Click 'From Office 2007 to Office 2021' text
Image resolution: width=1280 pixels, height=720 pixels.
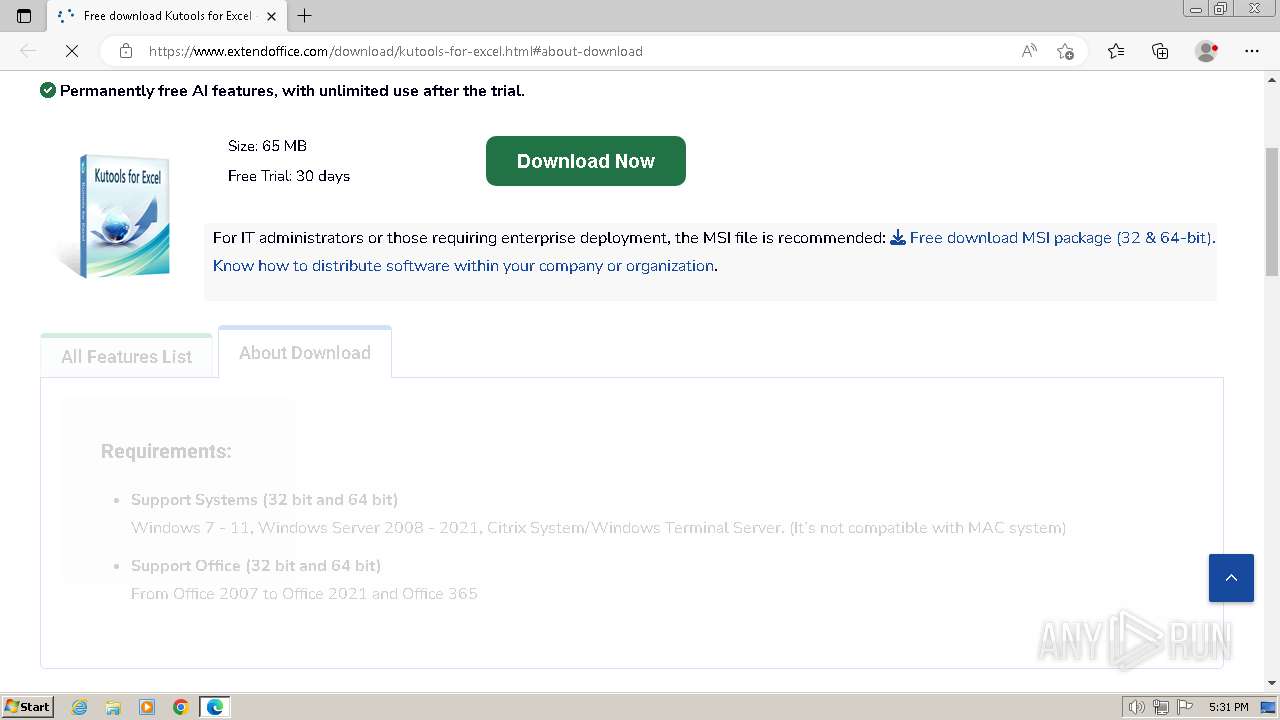(x=304, y=594)
